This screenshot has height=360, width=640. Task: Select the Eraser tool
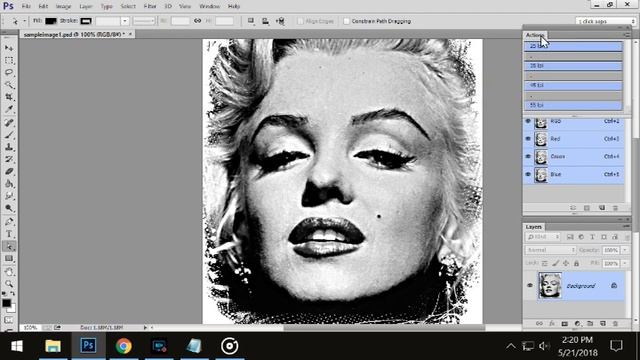[x=9, y=171]
